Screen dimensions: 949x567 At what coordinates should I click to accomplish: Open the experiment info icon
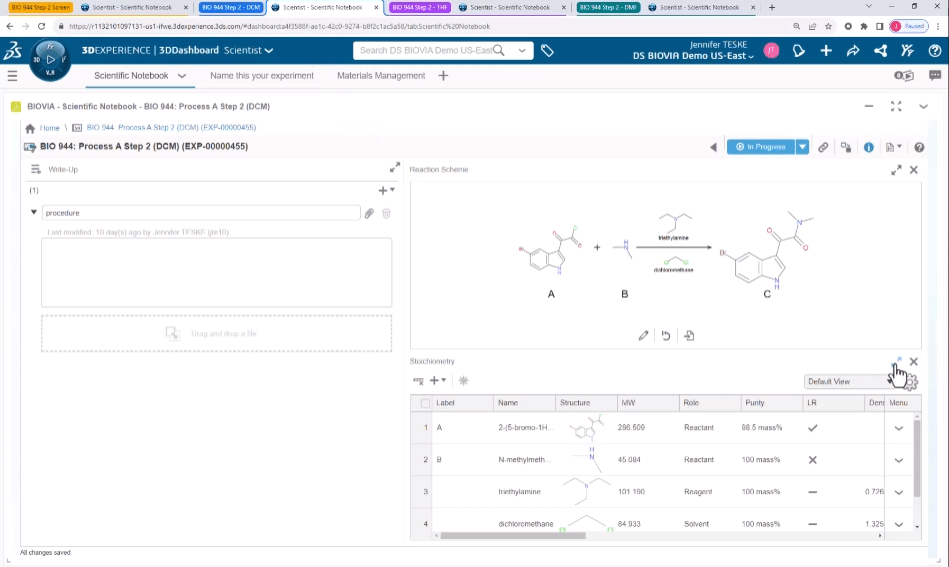[869, 147]
